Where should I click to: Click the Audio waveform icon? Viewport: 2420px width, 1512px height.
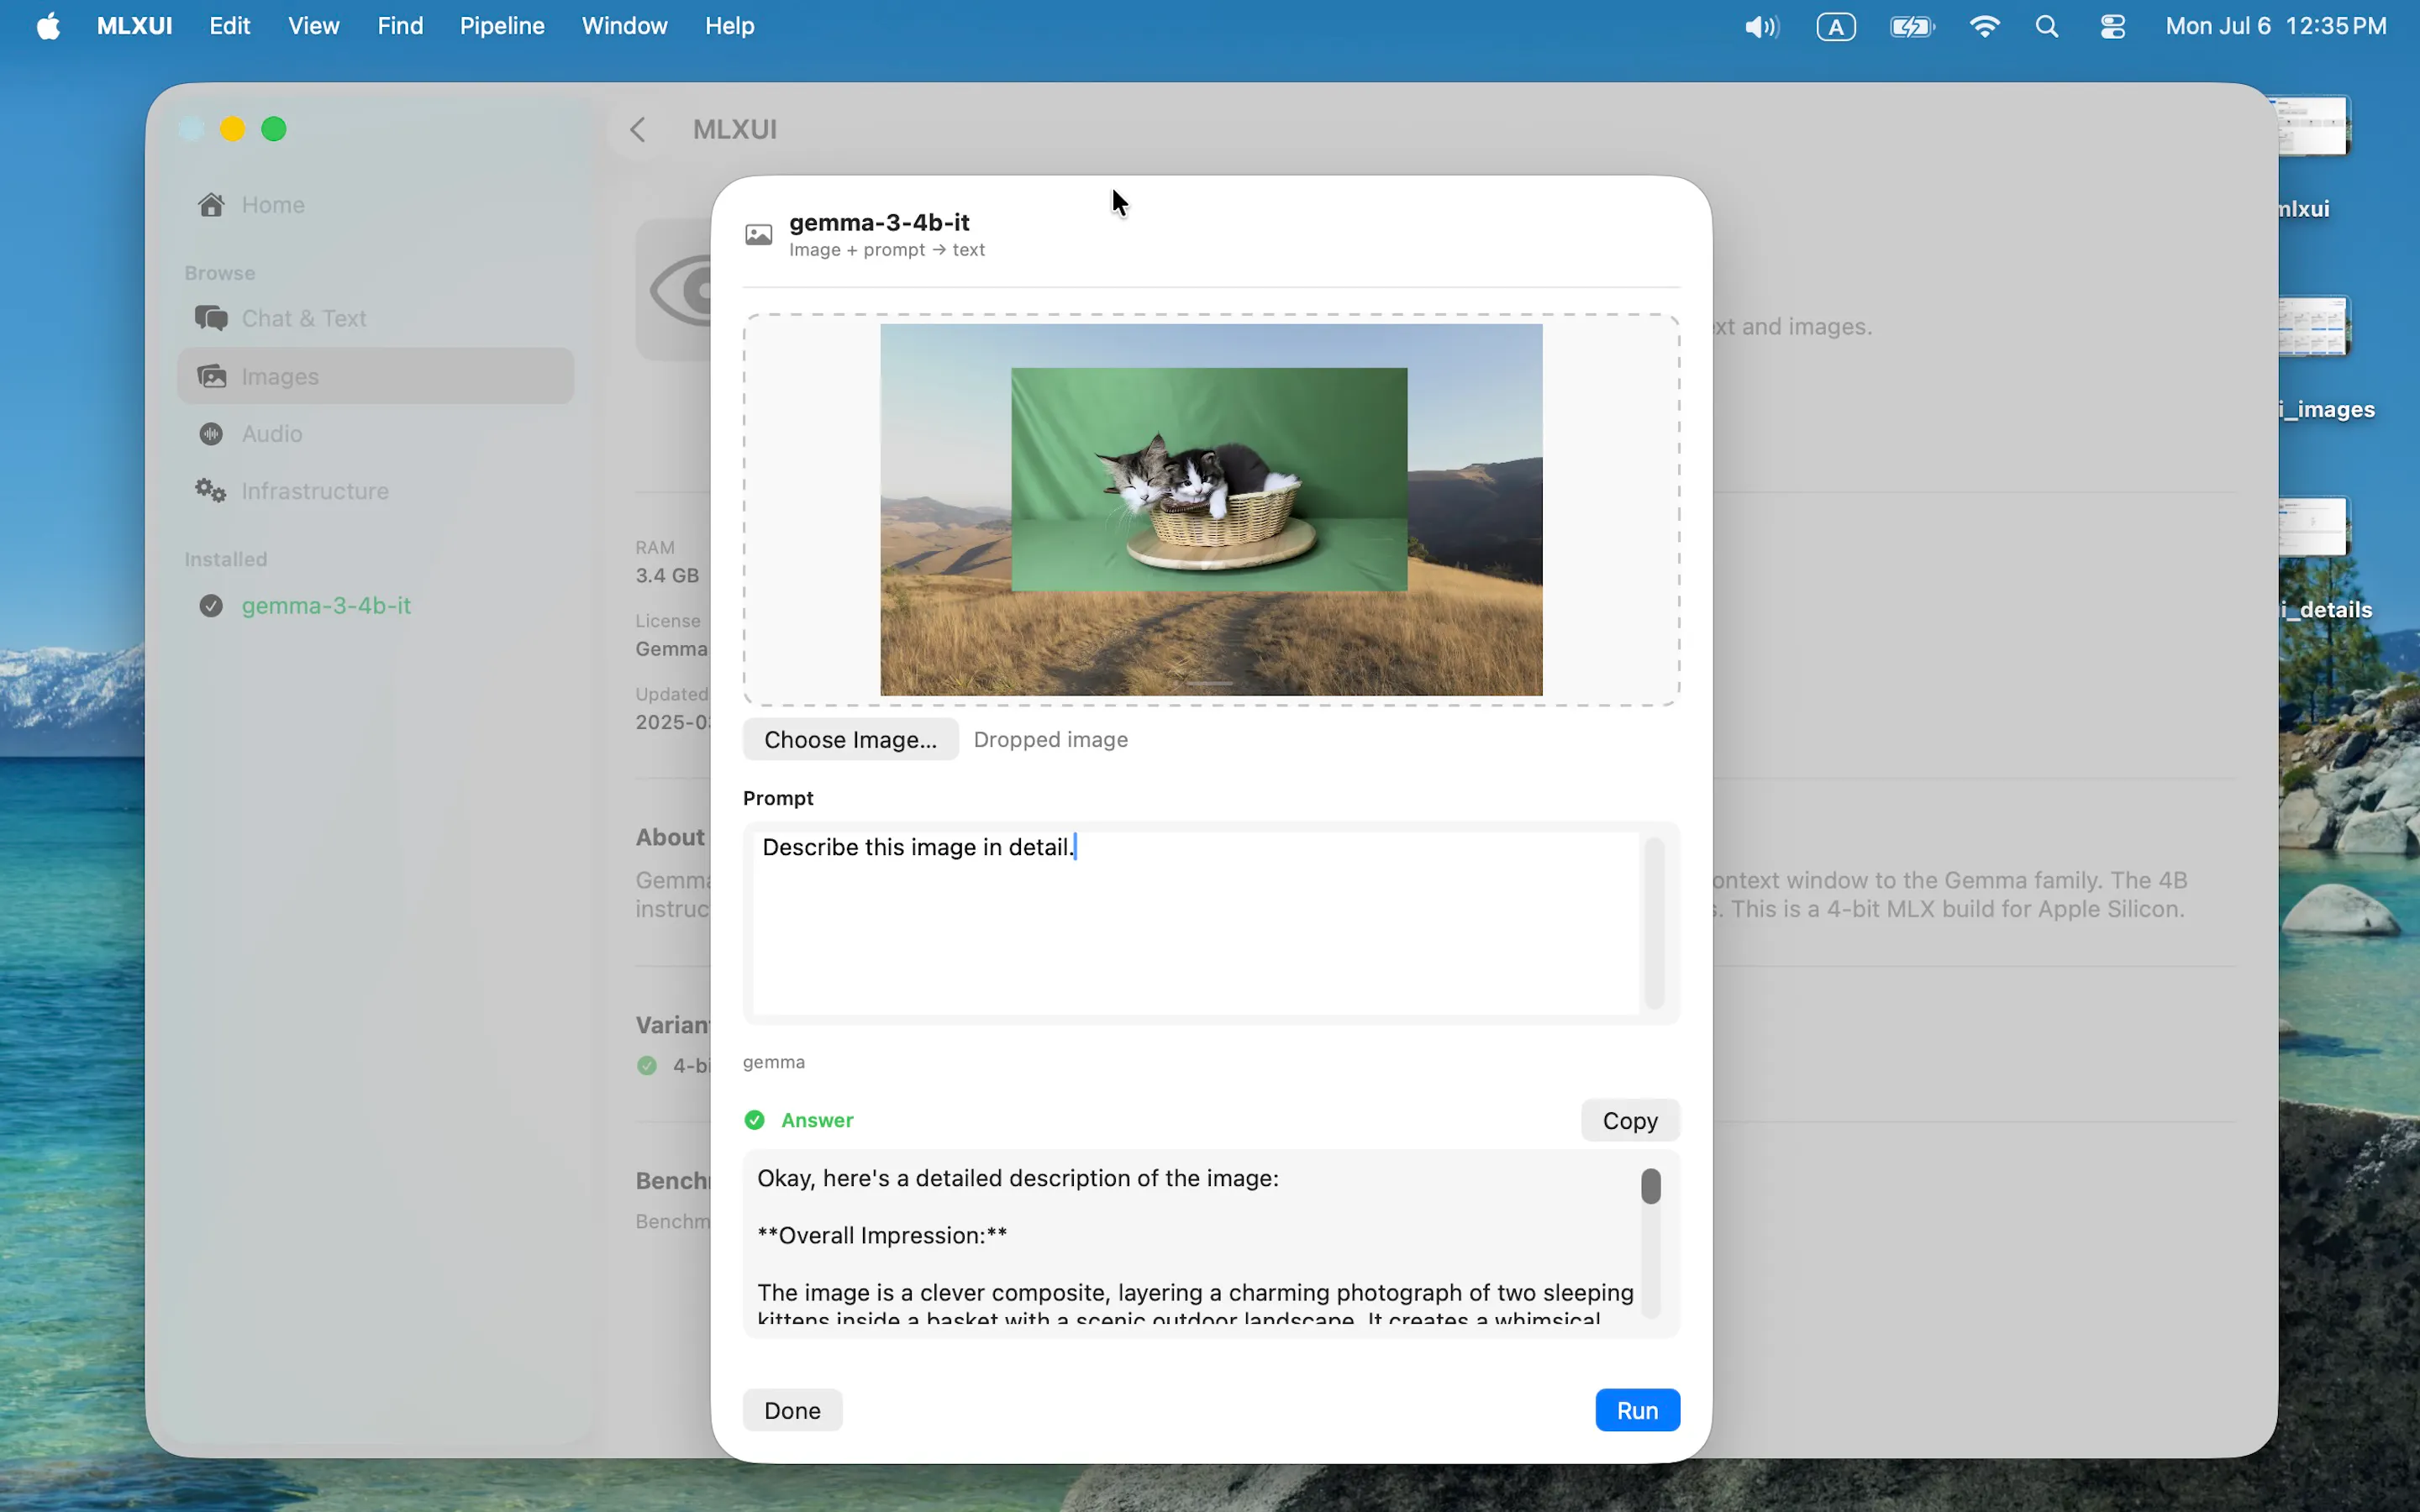point(211,434)
